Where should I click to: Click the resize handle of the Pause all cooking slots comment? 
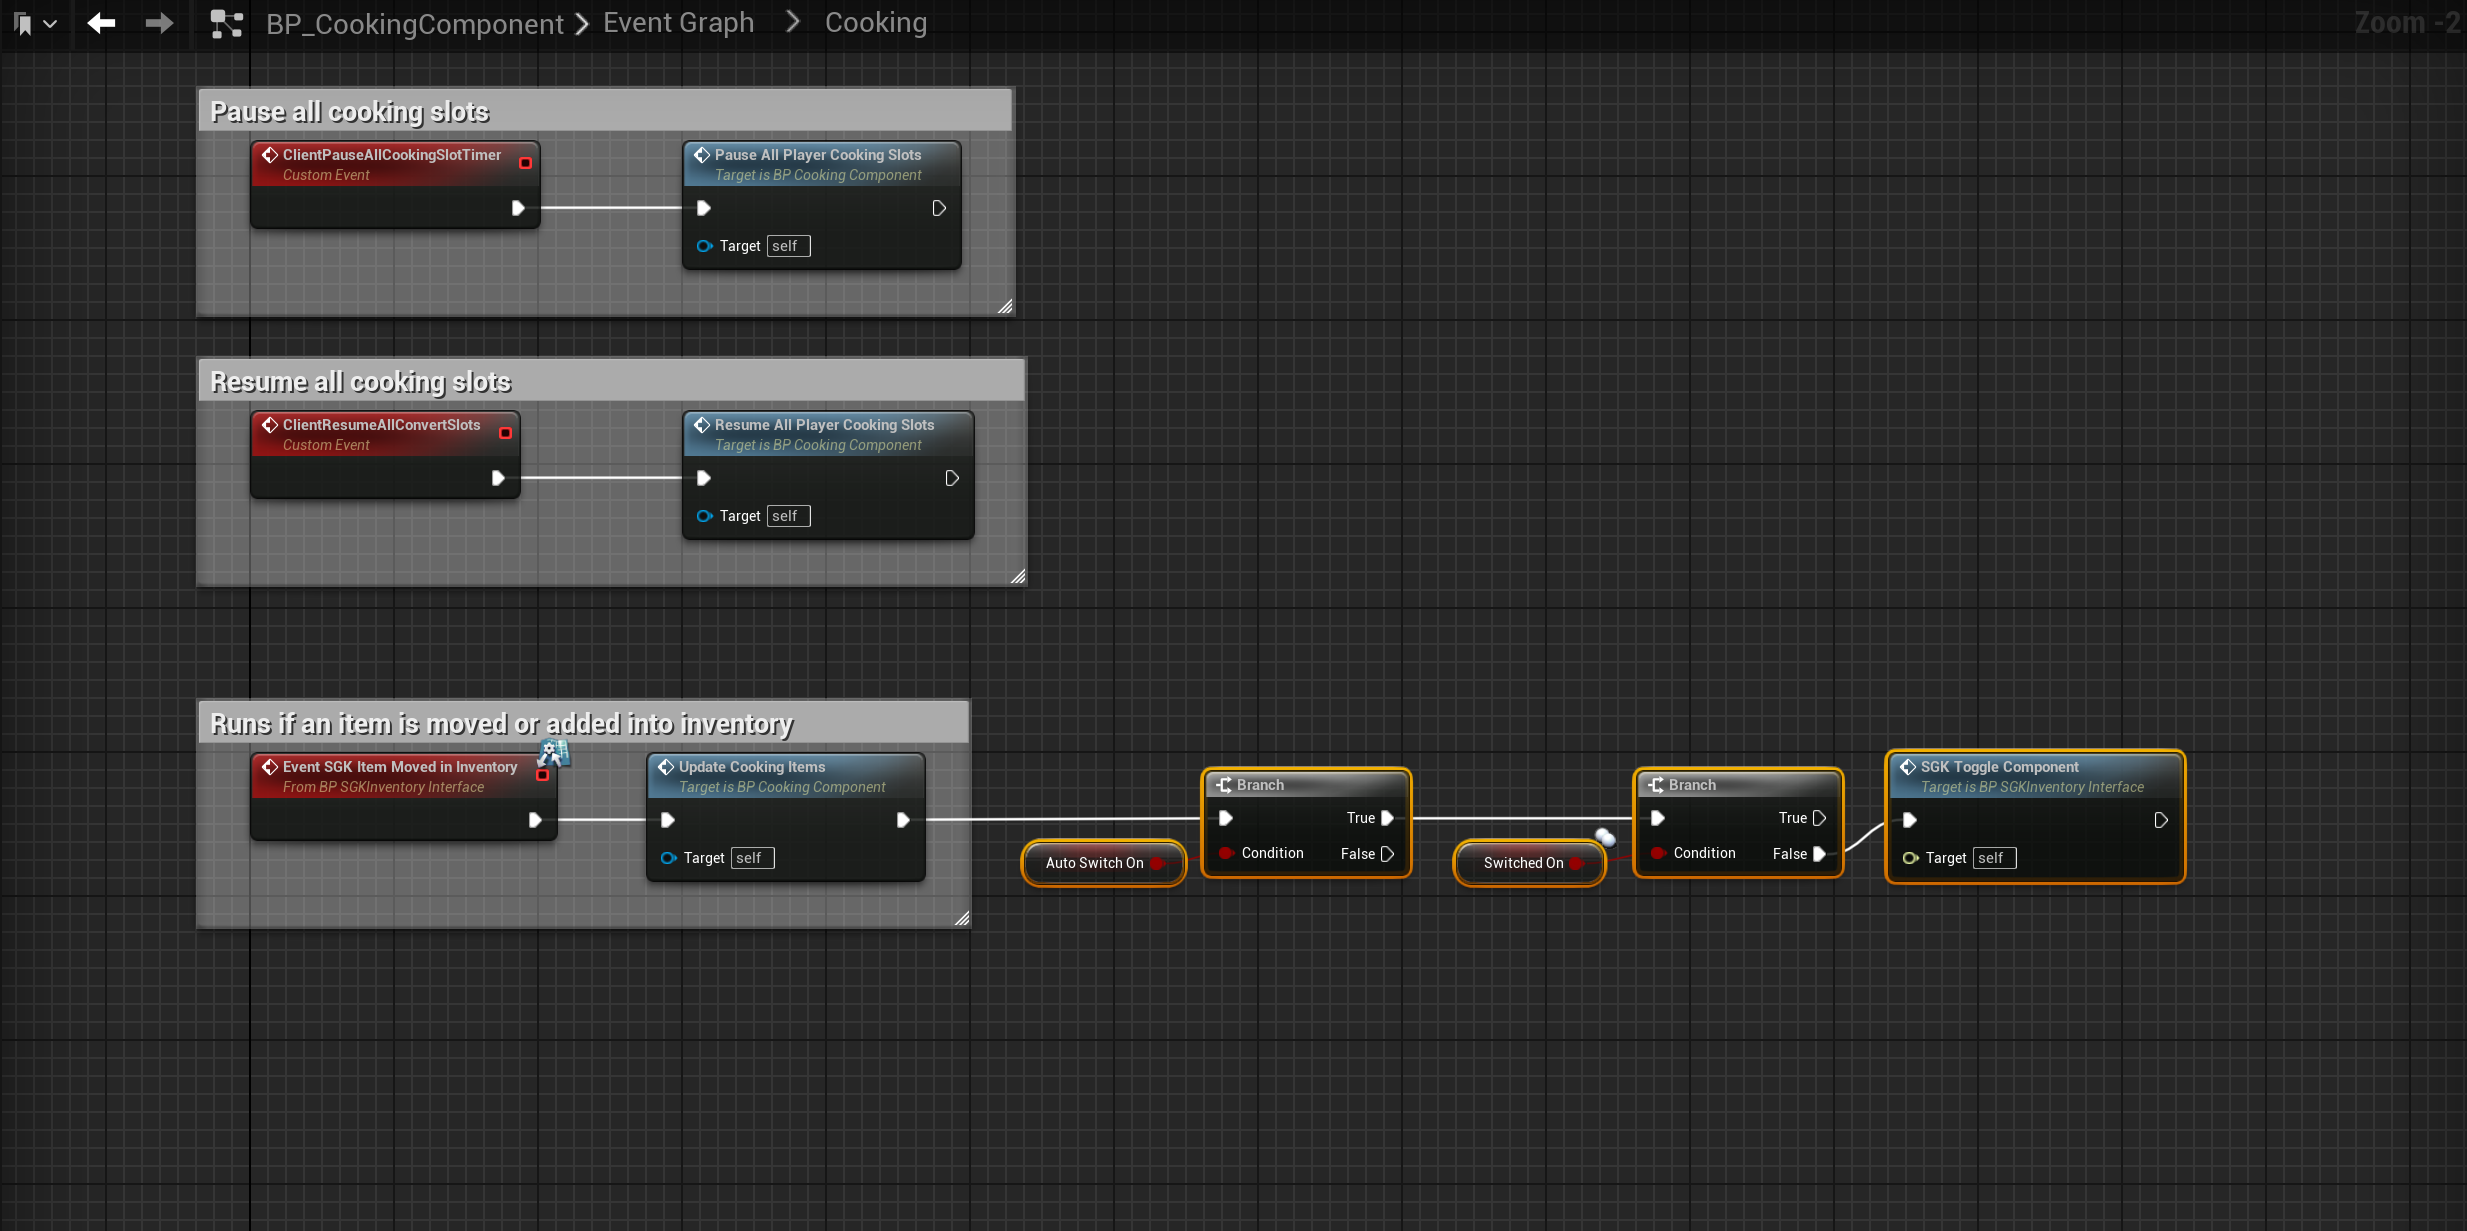tap(1005, 306)
